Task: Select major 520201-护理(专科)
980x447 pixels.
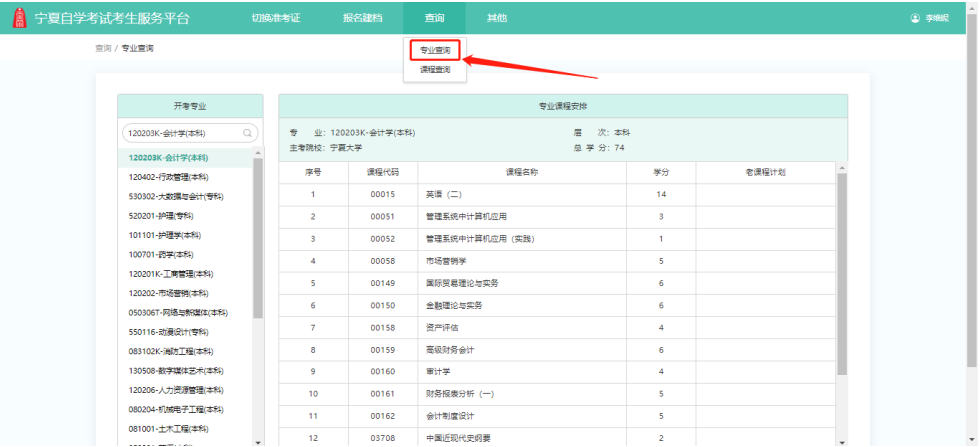Action: pyautogui.click(x=161, y=216)
